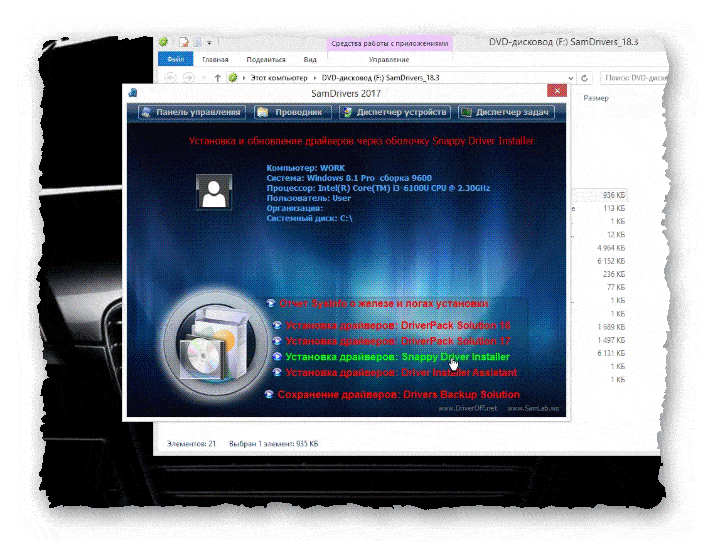Viewport: 704px width, 544px height.
Task: Click drive icon in address bar
Action: pyautogui.click(x=233, y=78)
